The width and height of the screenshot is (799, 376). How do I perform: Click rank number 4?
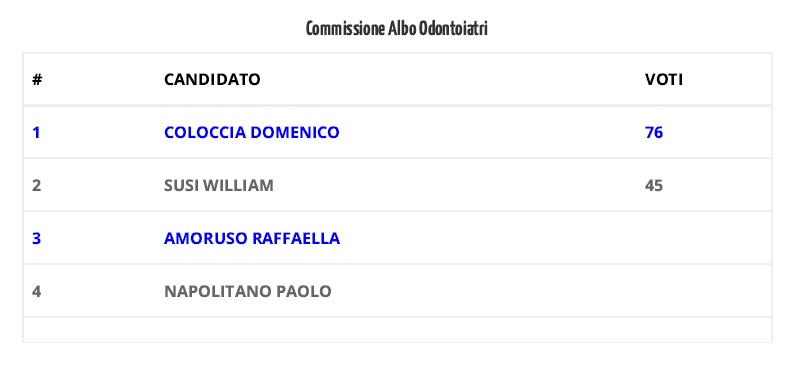pos(36,291)
